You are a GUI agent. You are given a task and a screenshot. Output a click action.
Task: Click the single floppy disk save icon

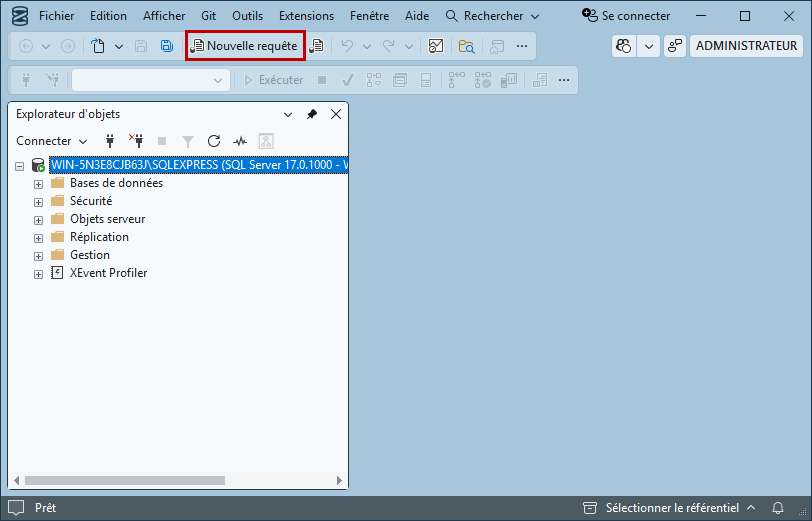pos(141,46)
